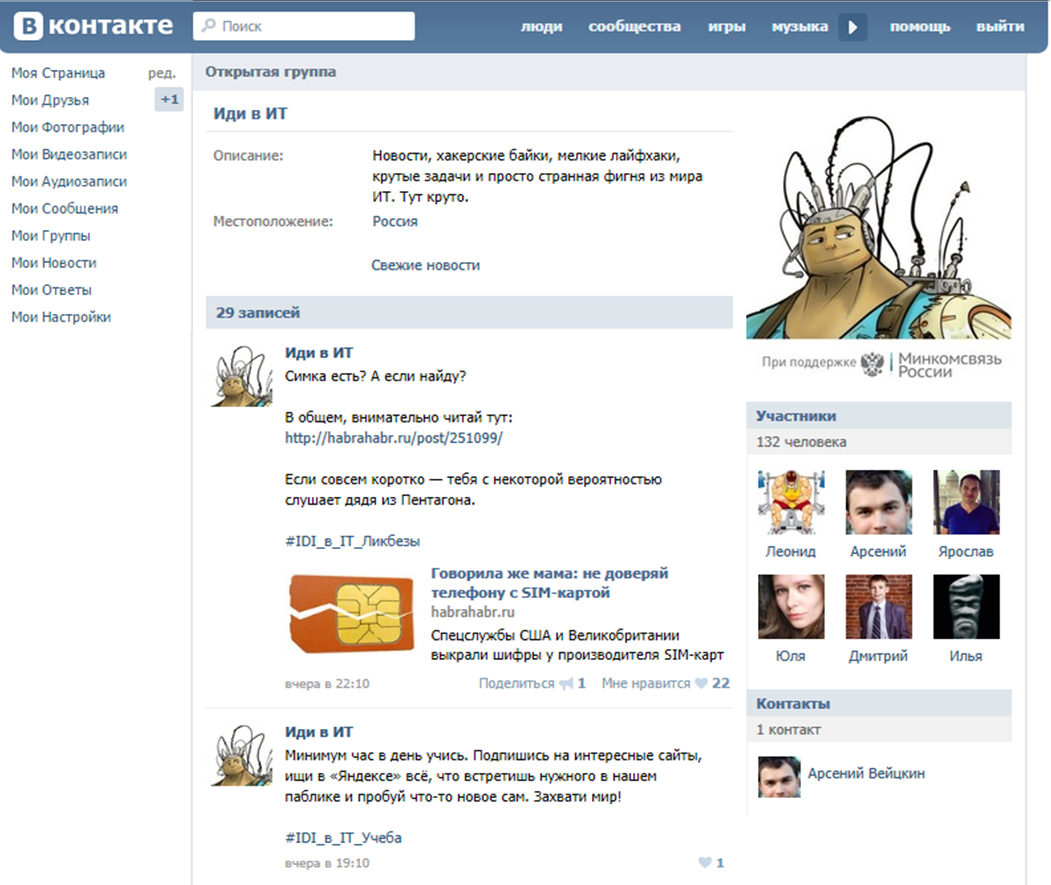The image size is (1051, 885).
Task: Open Леонид's member avatar
Action: pos(791,502)
